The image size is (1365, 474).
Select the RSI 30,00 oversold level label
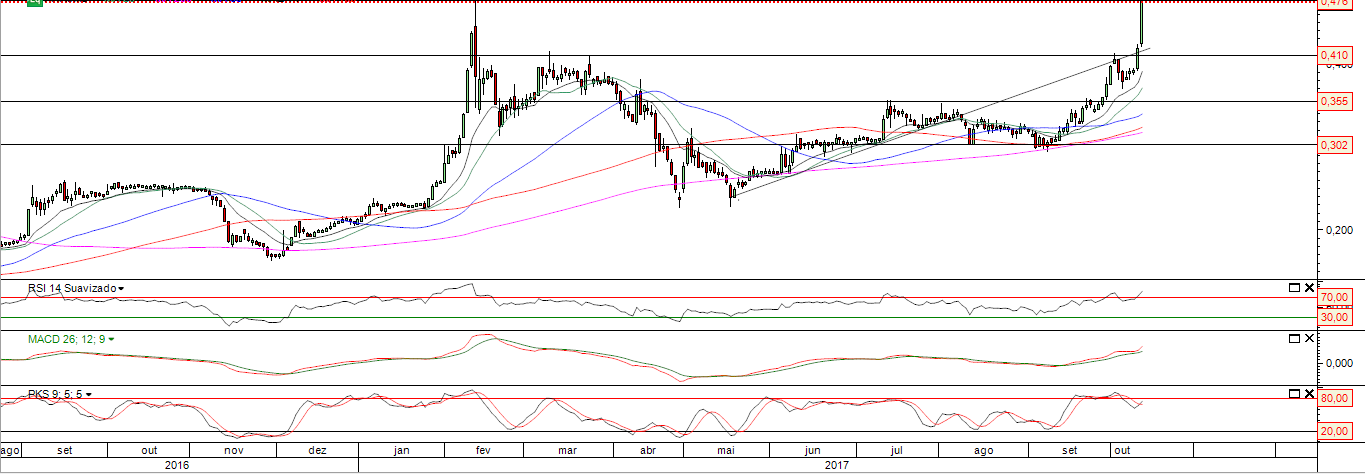pyautogui.click(x=1335, y=317)
